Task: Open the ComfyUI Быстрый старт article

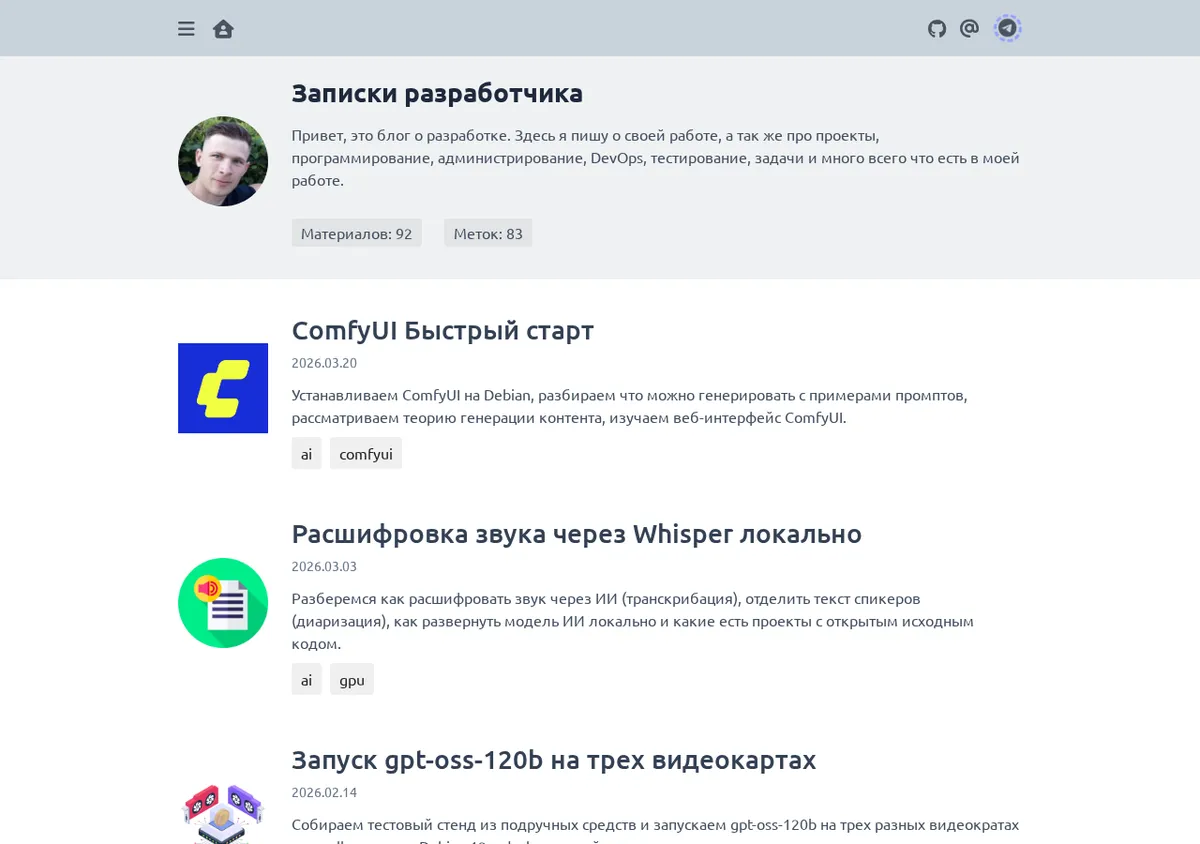Action: click(443, 330)
